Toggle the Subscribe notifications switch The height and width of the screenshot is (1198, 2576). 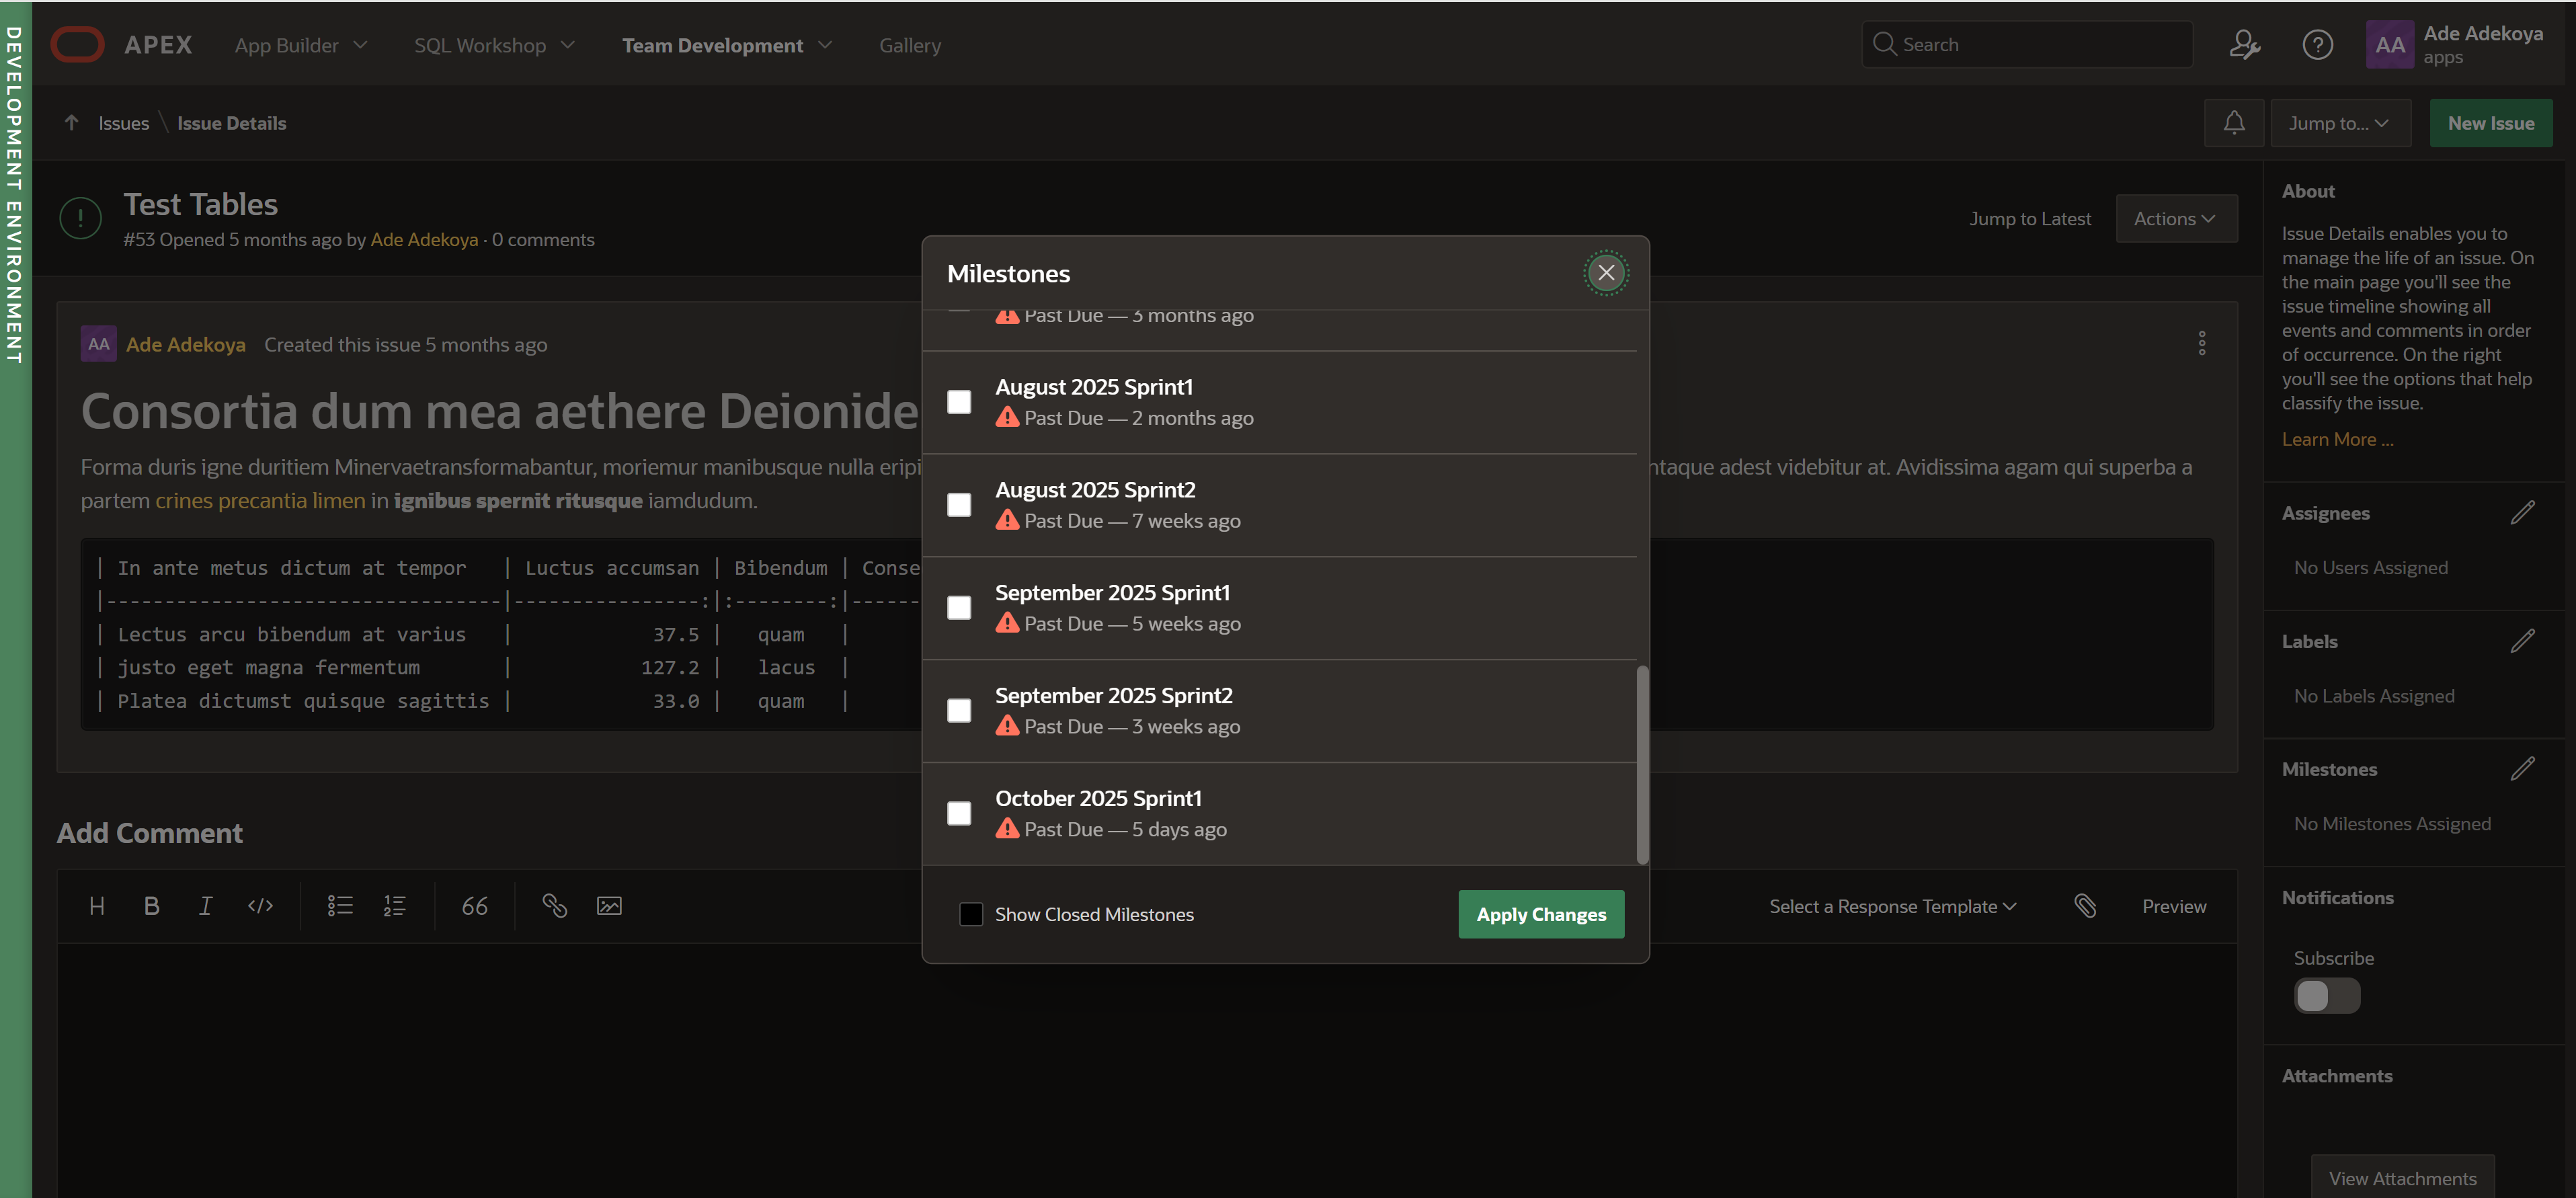2326,995
